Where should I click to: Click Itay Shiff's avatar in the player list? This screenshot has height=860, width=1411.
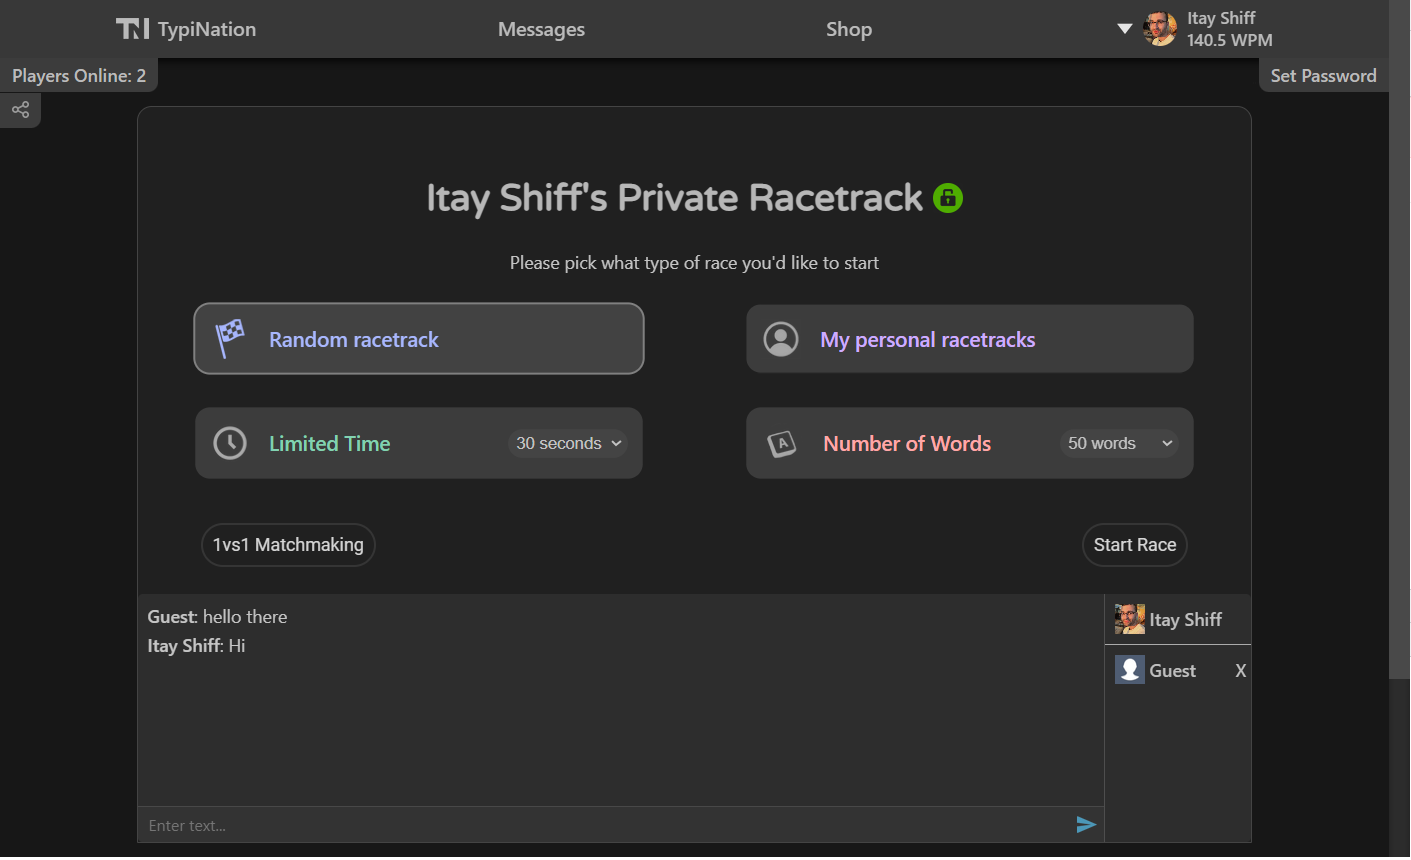click(1130, 619)
